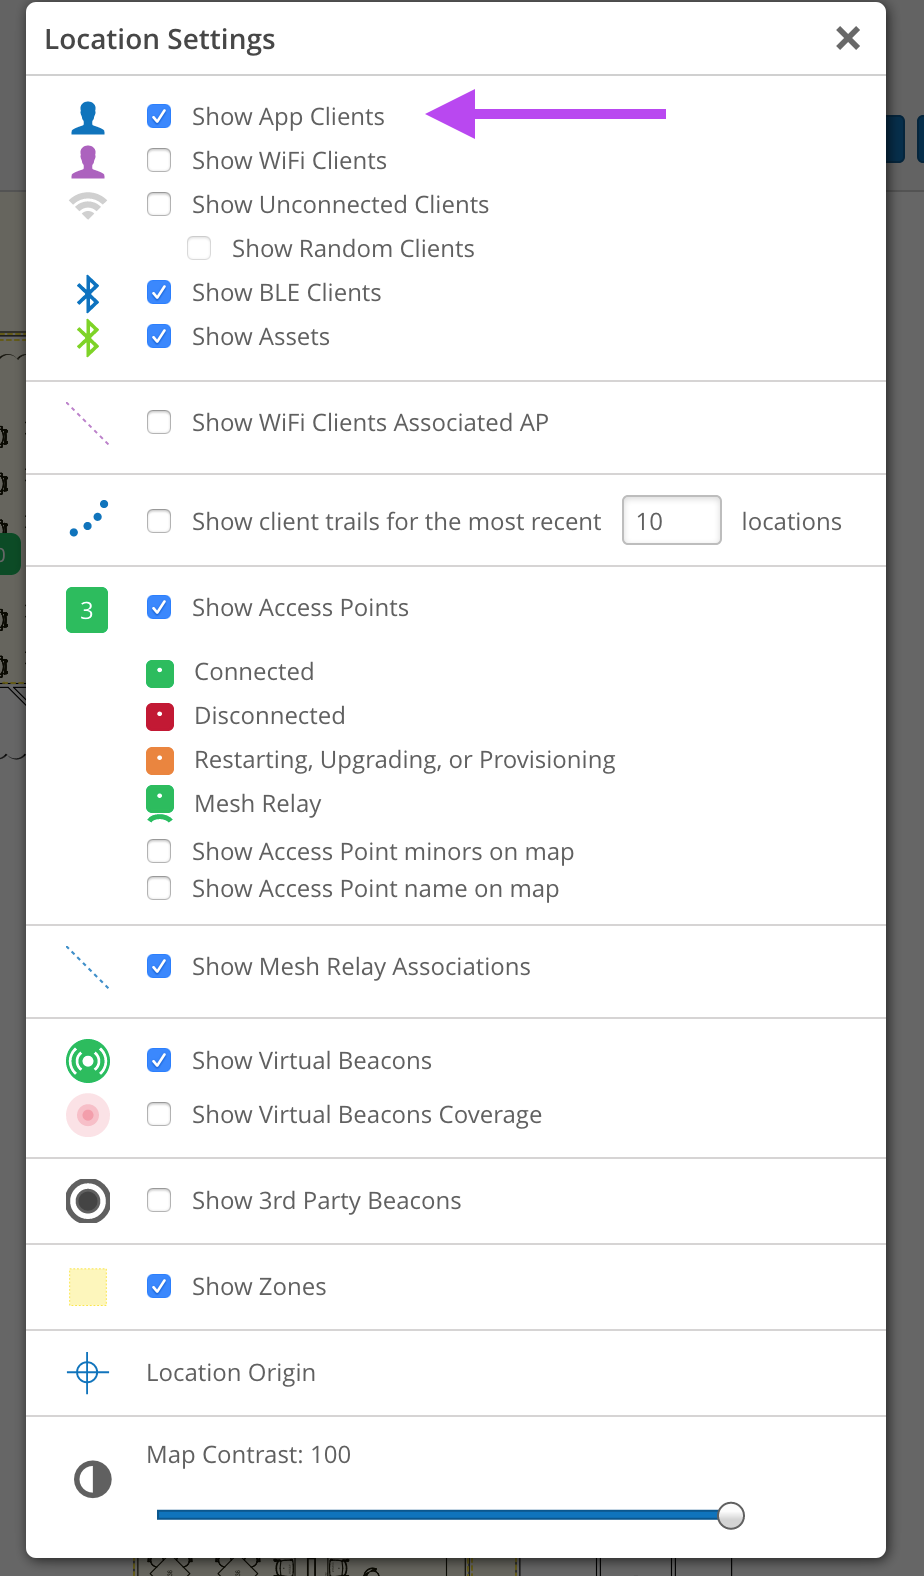Screen dimensions: 924x1576
Task: Click the blue App Clients person icon
Action: pyautogui.click(x=88, y=117)
